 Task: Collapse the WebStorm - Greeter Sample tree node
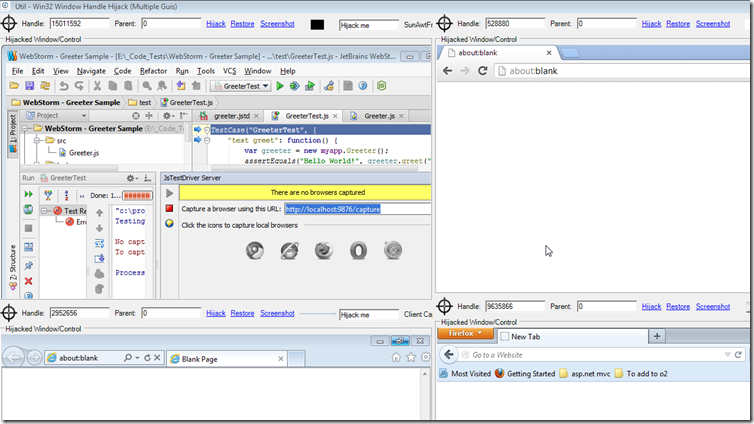pyautogui.click(x=25, y=128)
